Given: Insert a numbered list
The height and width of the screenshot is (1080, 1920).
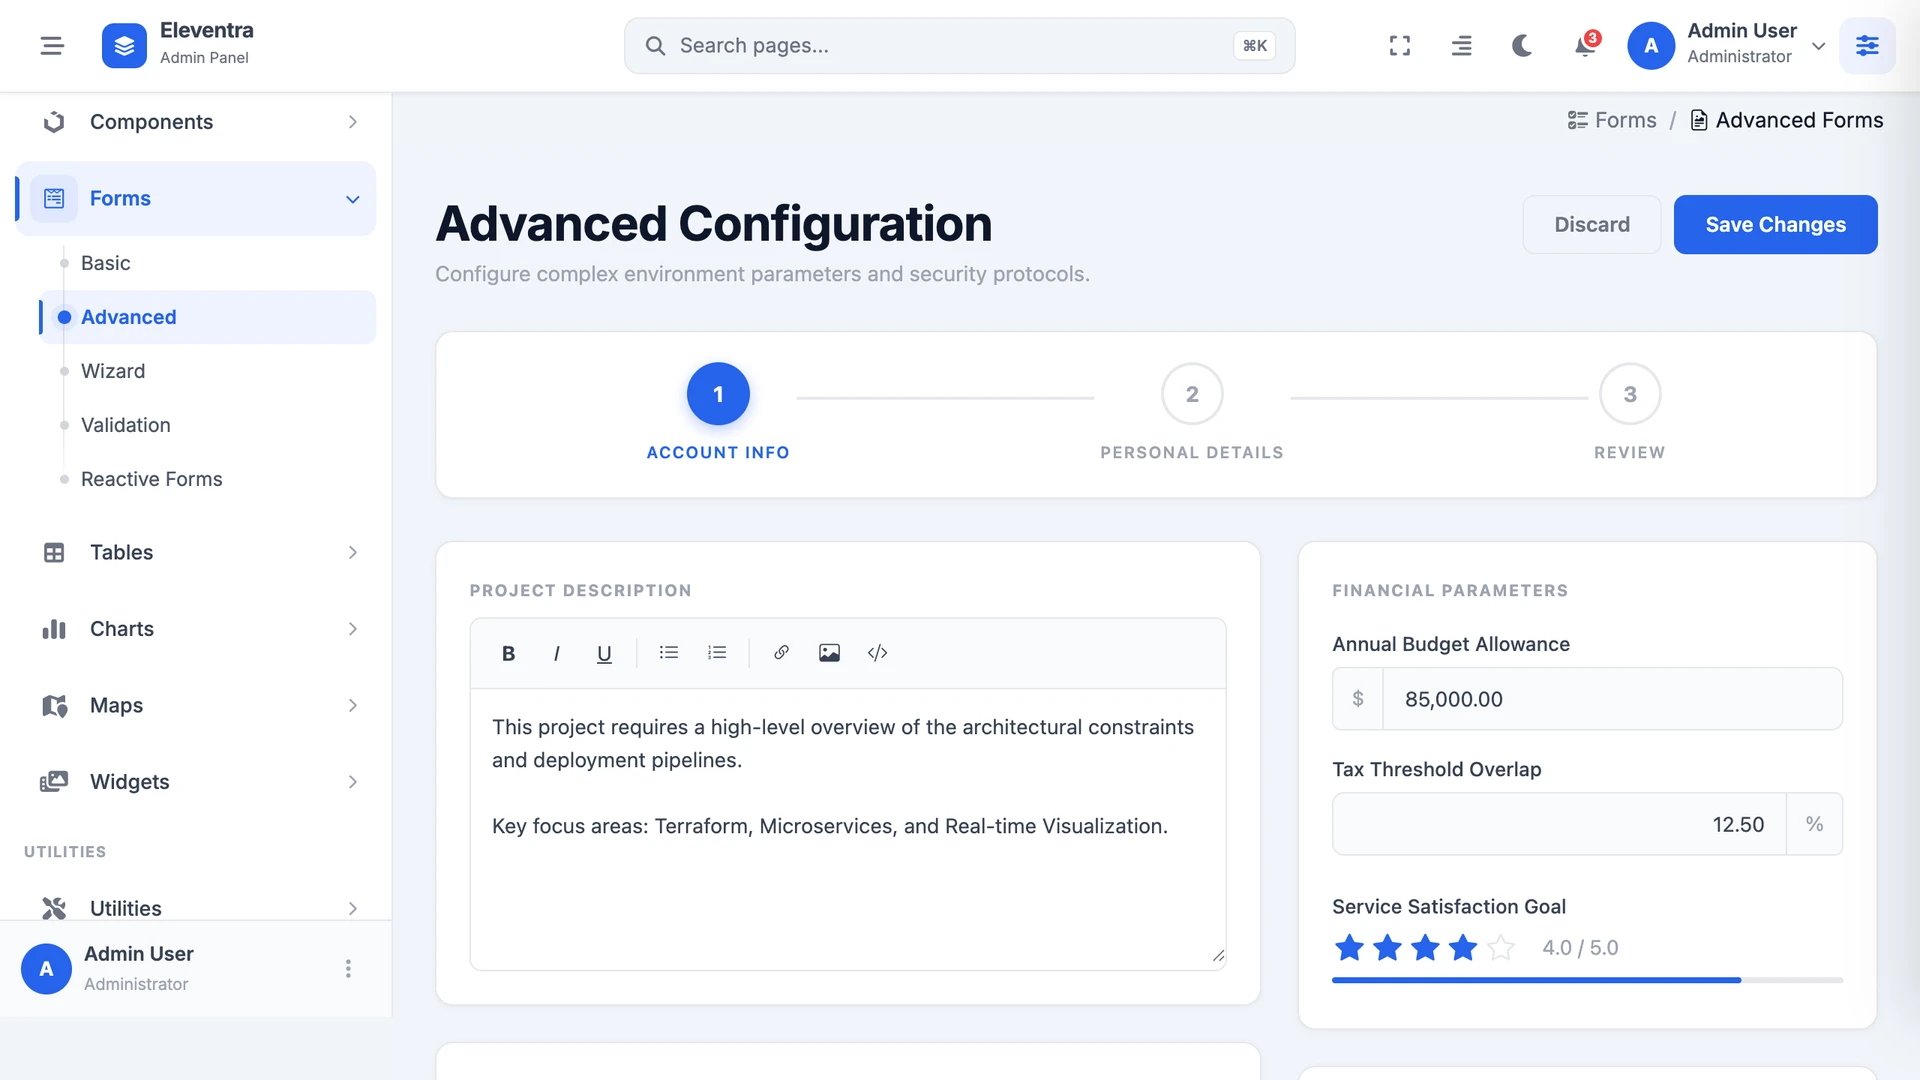Looking at the screenshot, I should [x=717, y=653].
